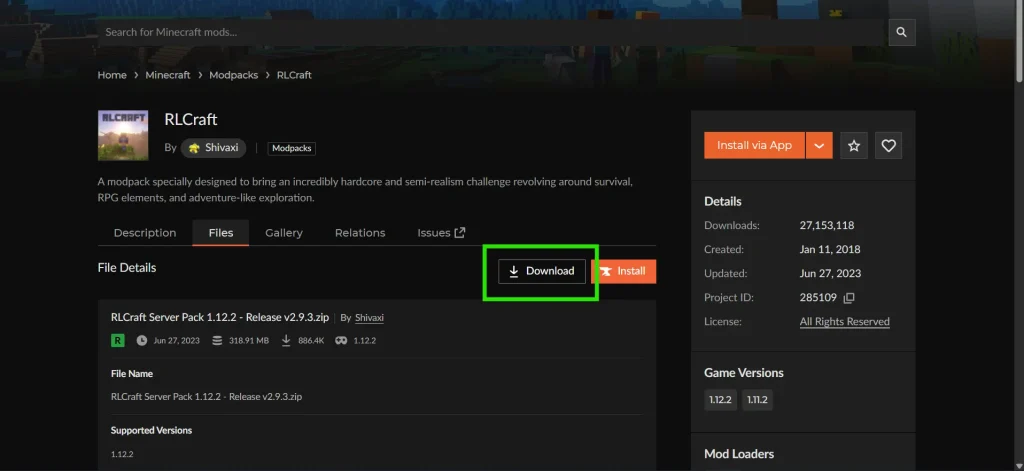Open the All Rights Reserved license link
This screenshot has width=1024, height=471.
tap(844, 322)
